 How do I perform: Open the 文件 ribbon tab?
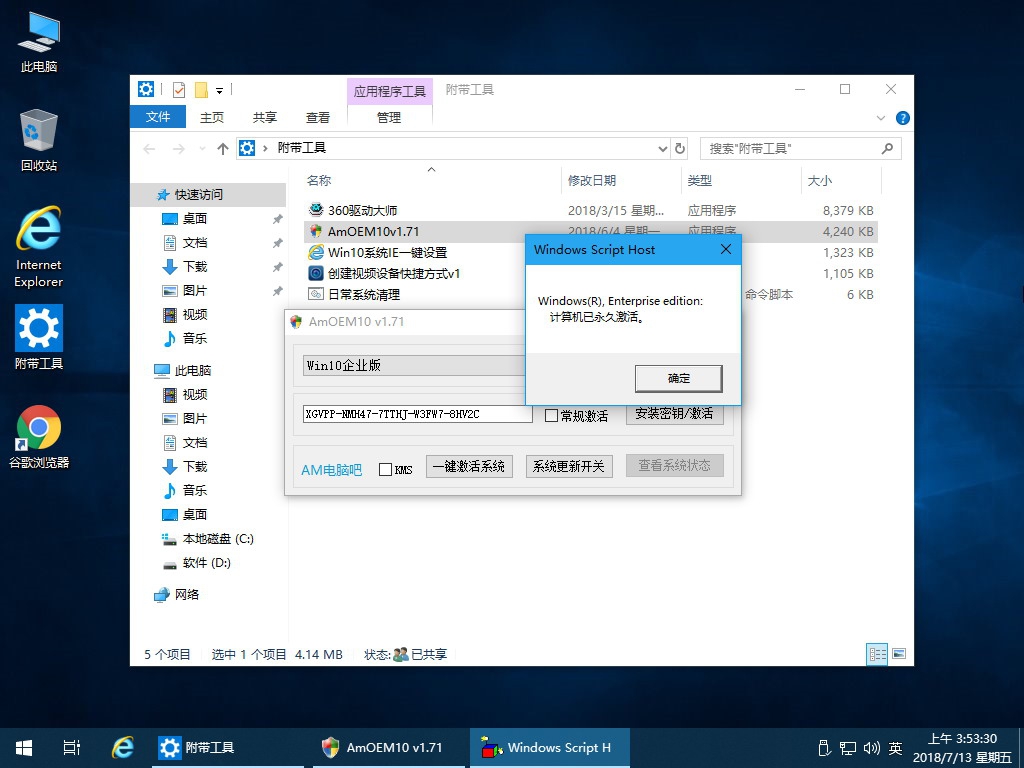[158, 117]
